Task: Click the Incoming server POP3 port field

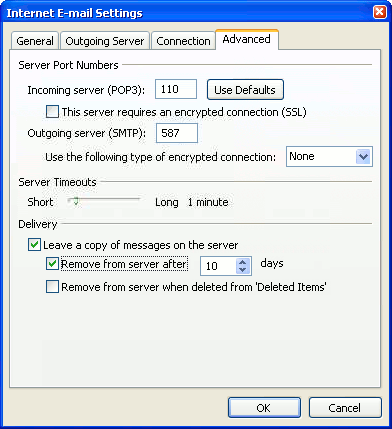Action: click(176, 89)
